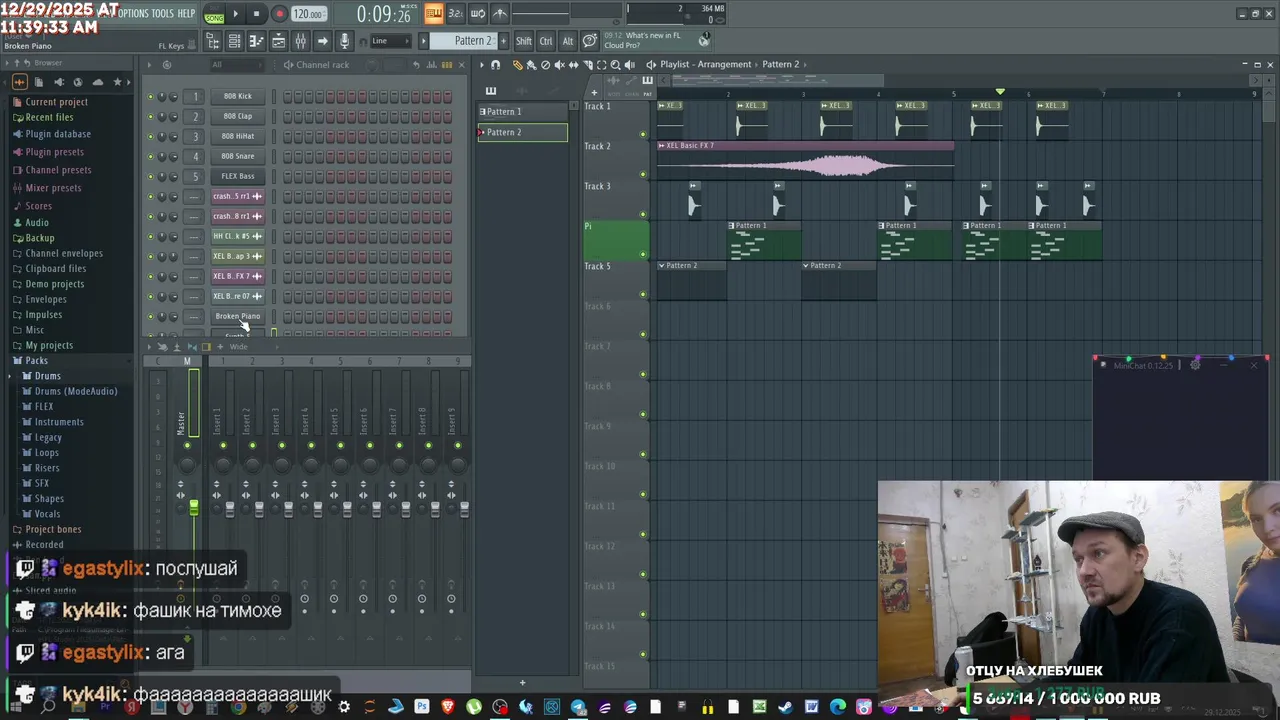Screen dimensions: 1280x720
Task: Mute playlist Track 3
Action: [643, 214]
